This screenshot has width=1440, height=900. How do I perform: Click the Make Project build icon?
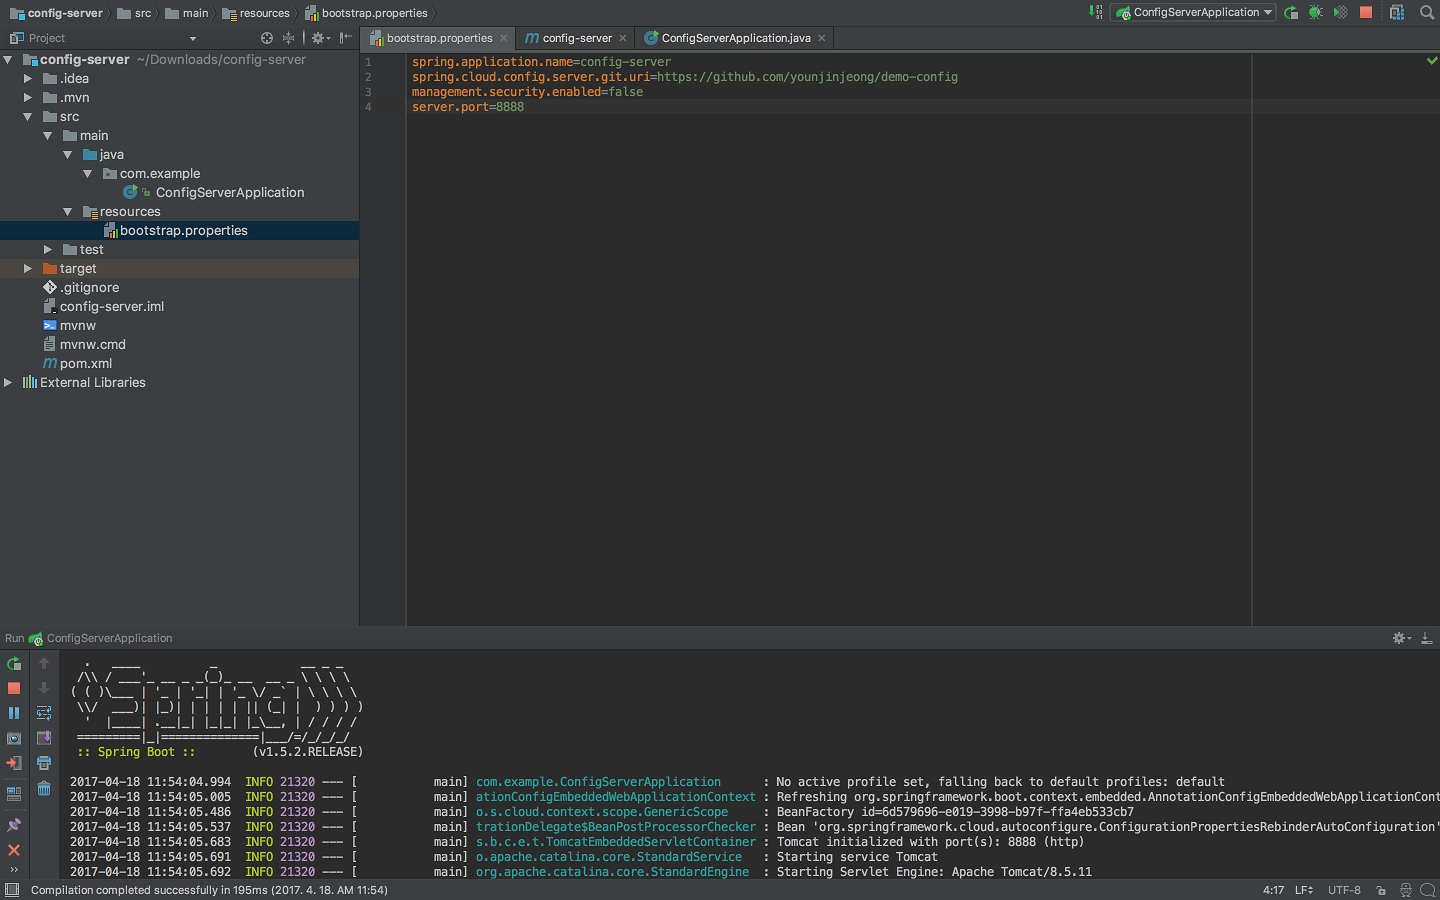click(1096, 13)
